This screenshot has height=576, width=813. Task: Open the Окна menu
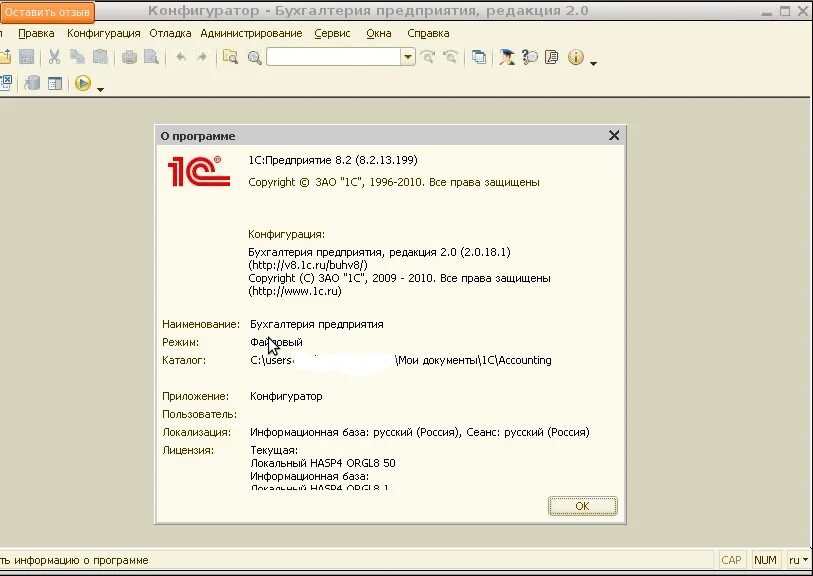coord(379,33)
